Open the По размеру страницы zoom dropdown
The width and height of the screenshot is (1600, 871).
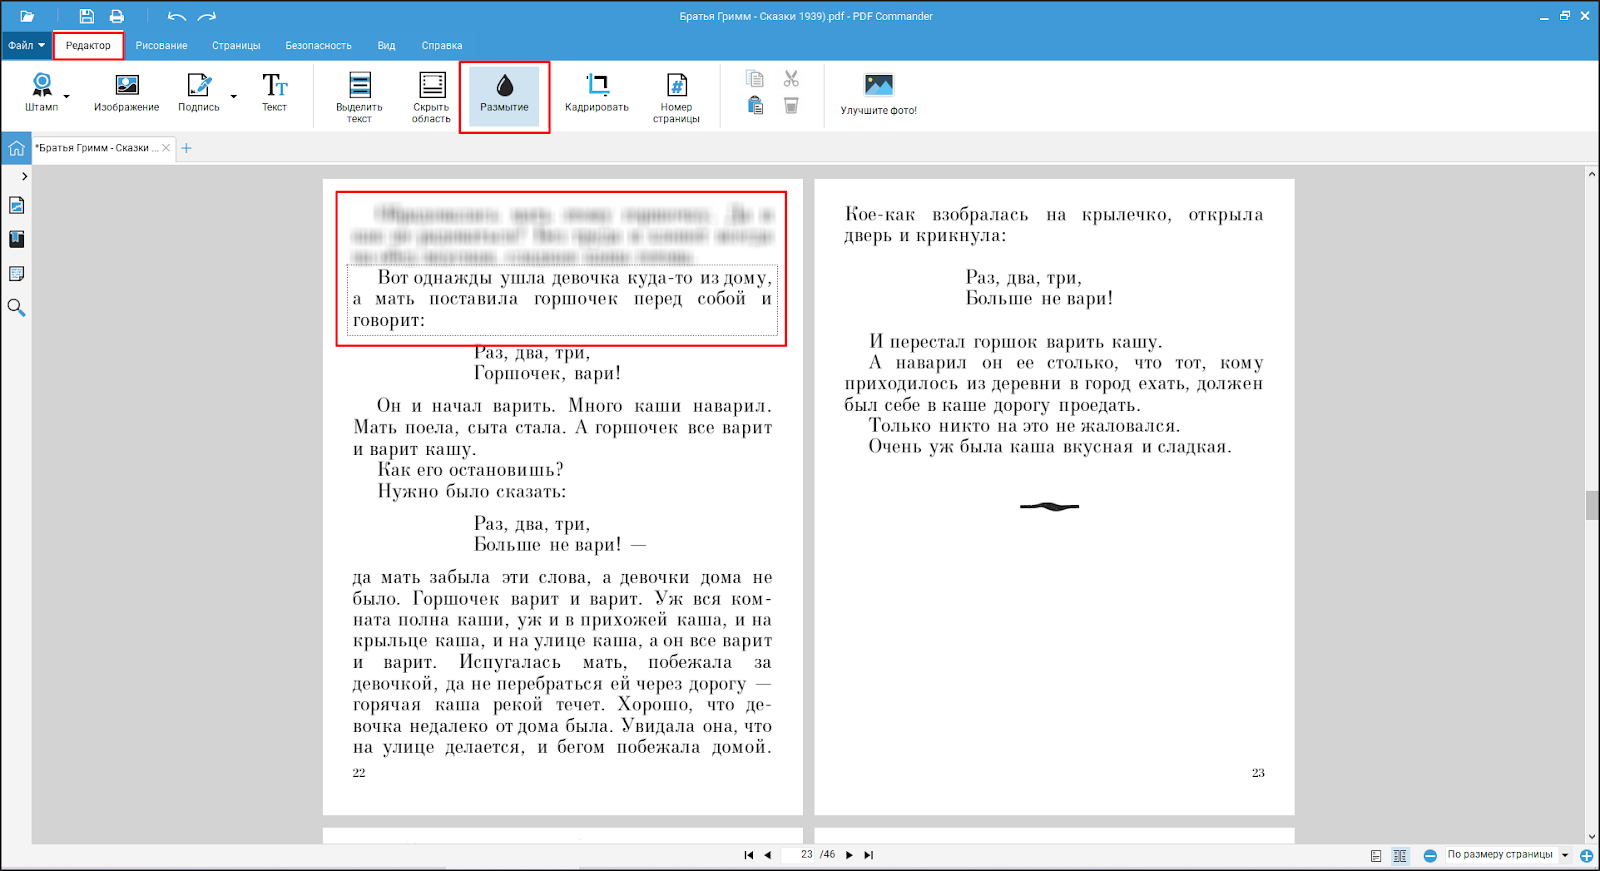click(1507, 855)
